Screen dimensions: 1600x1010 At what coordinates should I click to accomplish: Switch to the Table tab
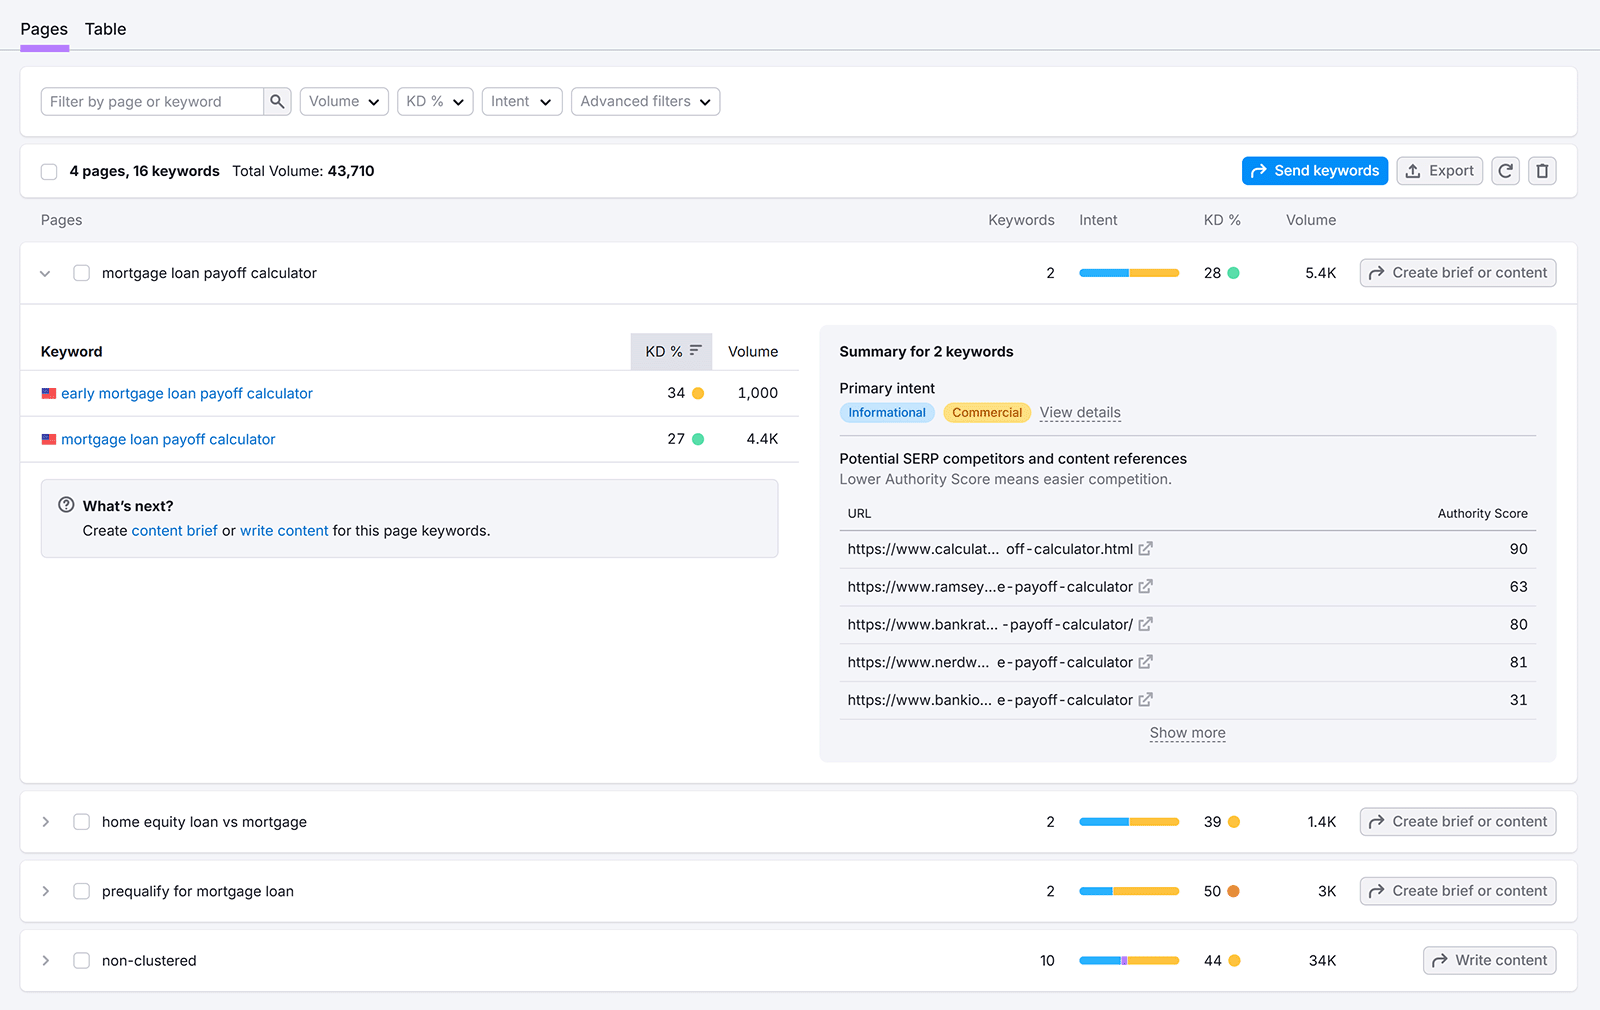tap(105, 29)
